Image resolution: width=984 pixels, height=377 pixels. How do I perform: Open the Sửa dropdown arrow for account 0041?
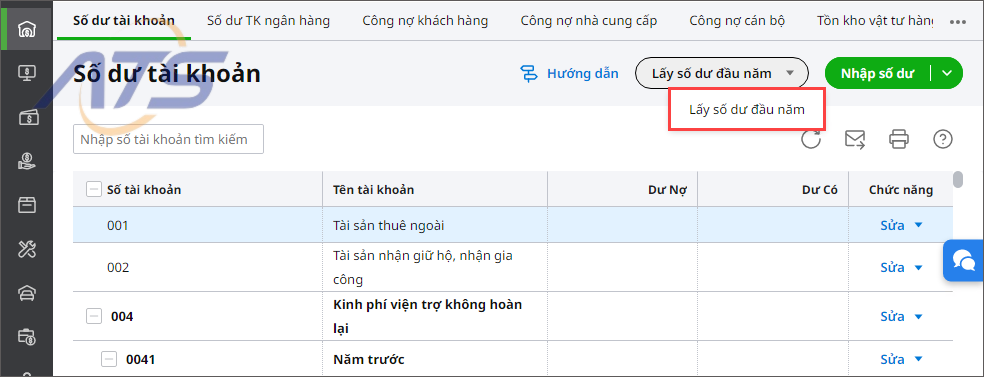click(x=919, y=359)
